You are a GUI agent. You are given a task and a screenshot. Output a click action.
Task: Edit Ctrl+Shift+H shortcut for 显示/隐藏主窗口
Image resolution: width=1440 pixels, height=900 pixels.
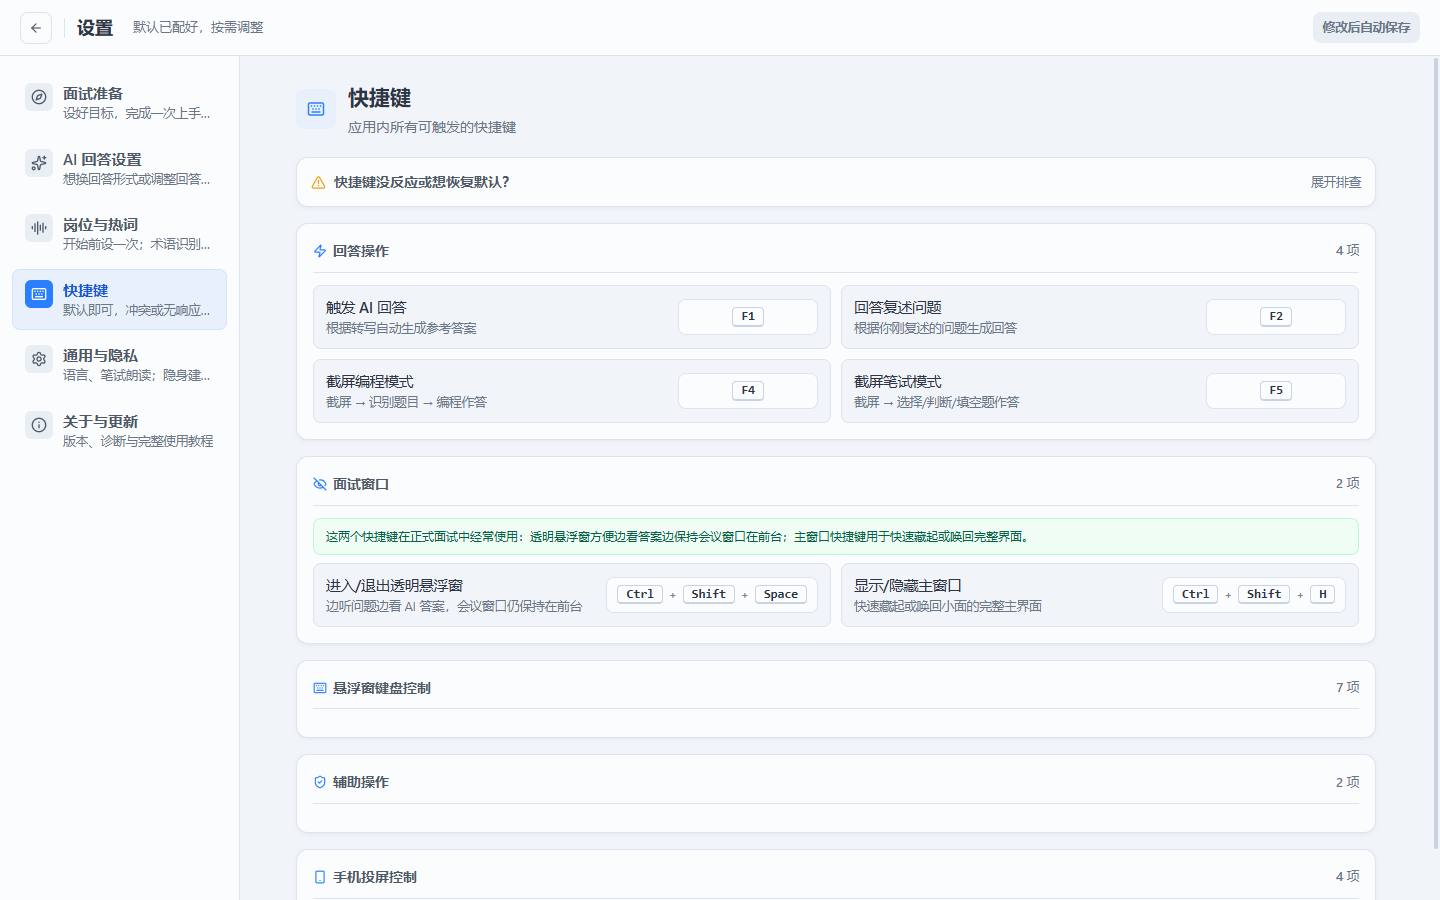click(x=1254, y=595)
